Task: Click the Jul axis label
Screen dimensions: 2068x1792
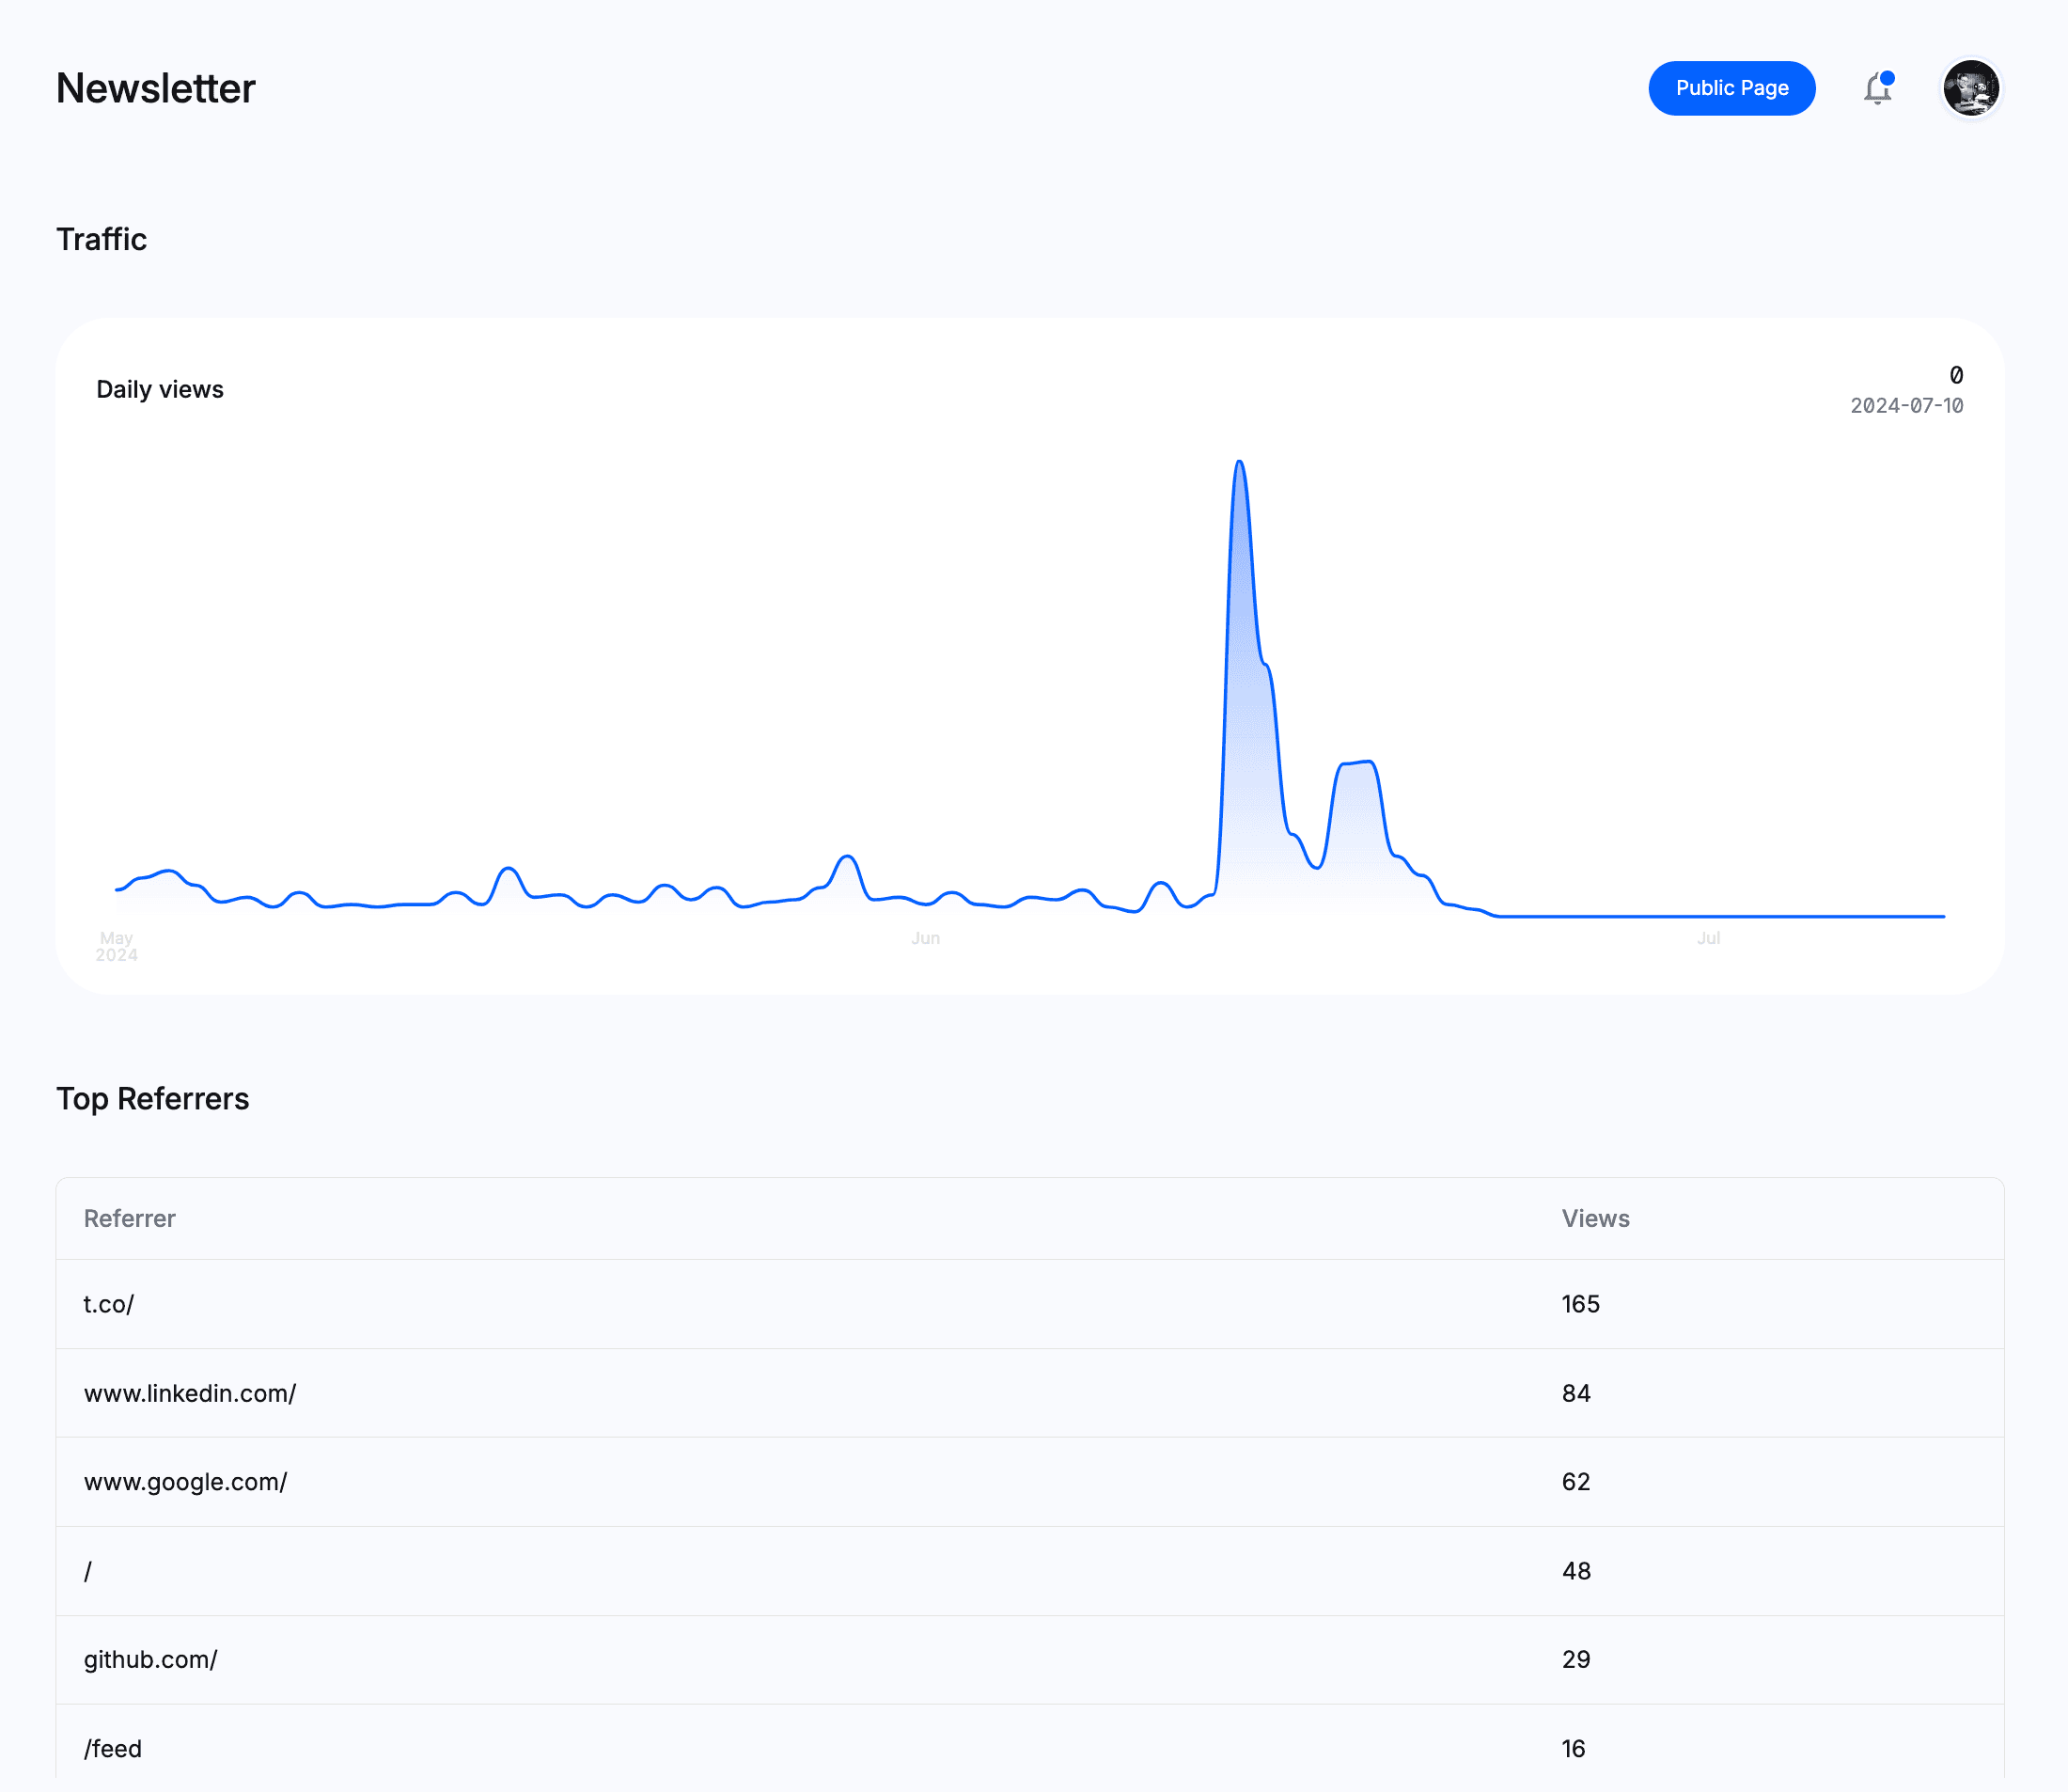Action: pos(1708,938)
